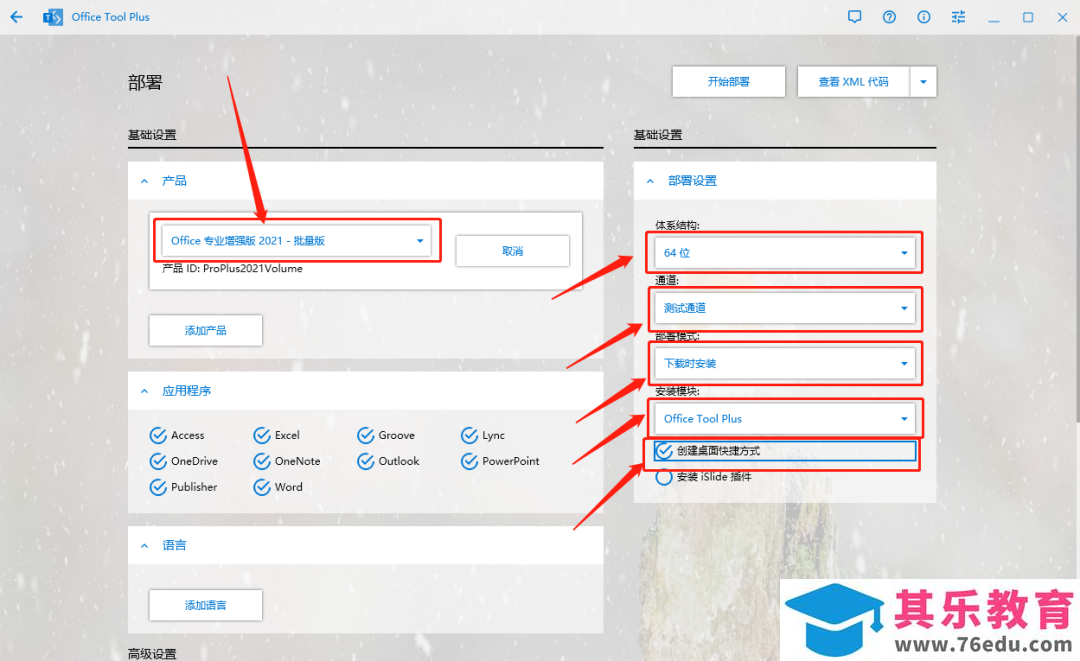Viewport: 1080px width, 661px height.
Task: Collapse the 应用程序 section
Action: (144, 391)
